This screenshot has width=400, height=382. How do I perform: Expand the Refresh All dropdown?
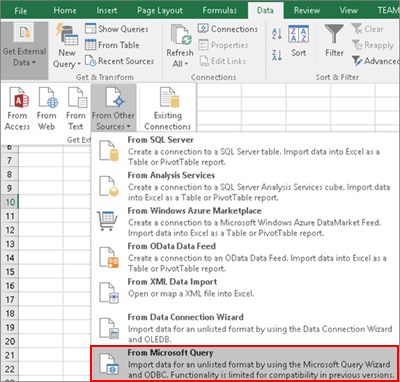tap(180, 46)
